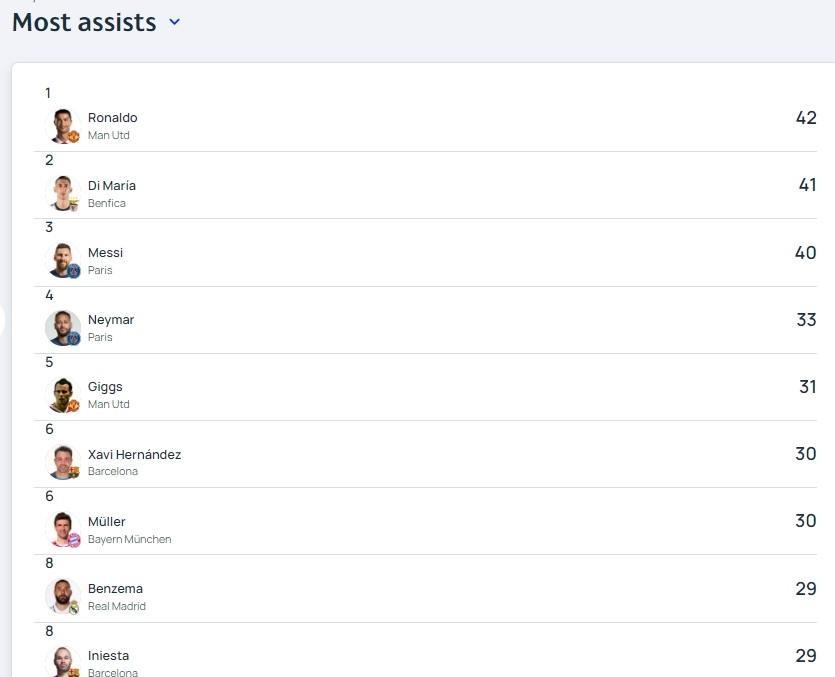Click the Benfica club label under Di María
This screenshot has height=677, width=835.
pyautogui.click(x=107, y=203)
